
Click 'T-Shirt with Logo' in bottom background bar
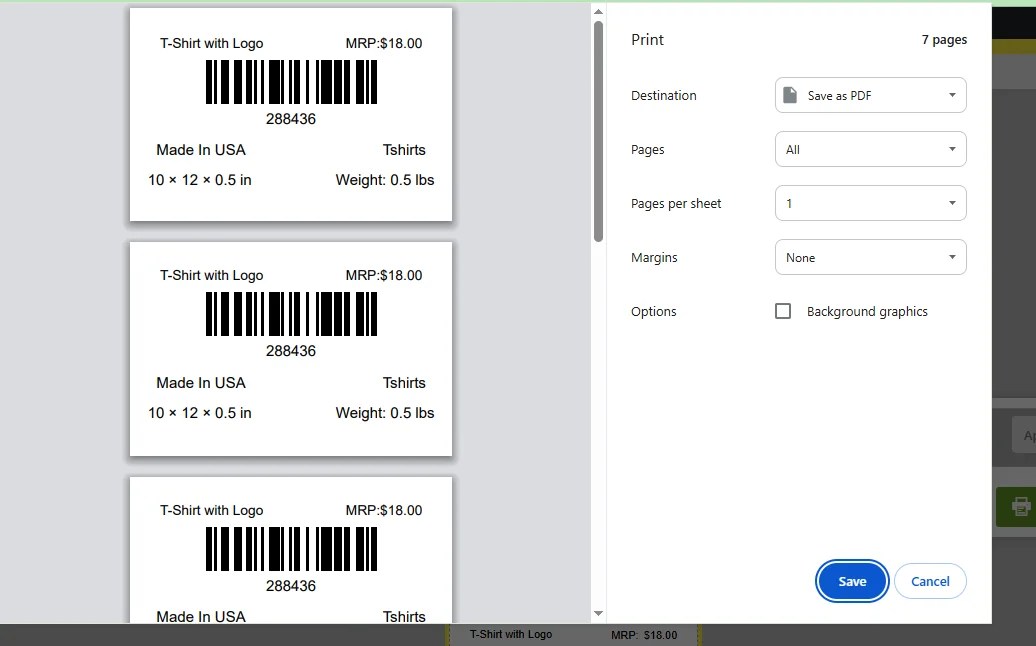point(511,634)
